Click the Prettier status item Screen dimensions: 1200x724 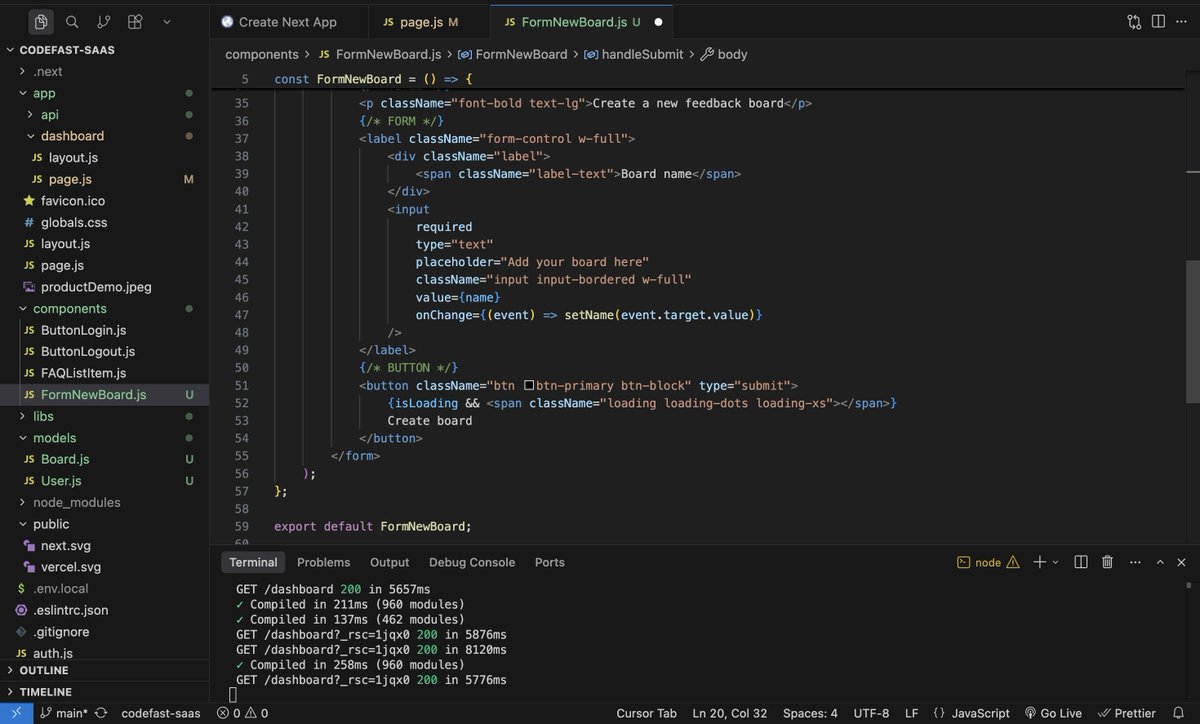[x=1127, y=713]
